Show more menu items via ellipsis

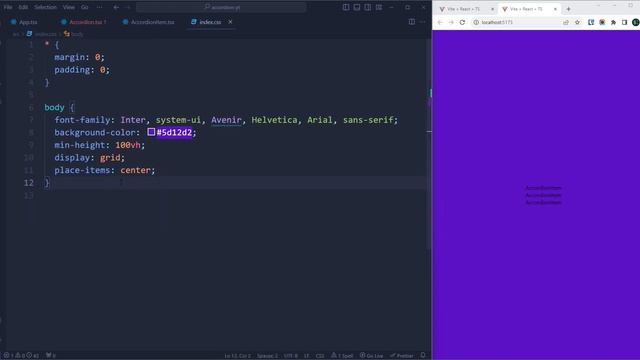coord(99,7)
